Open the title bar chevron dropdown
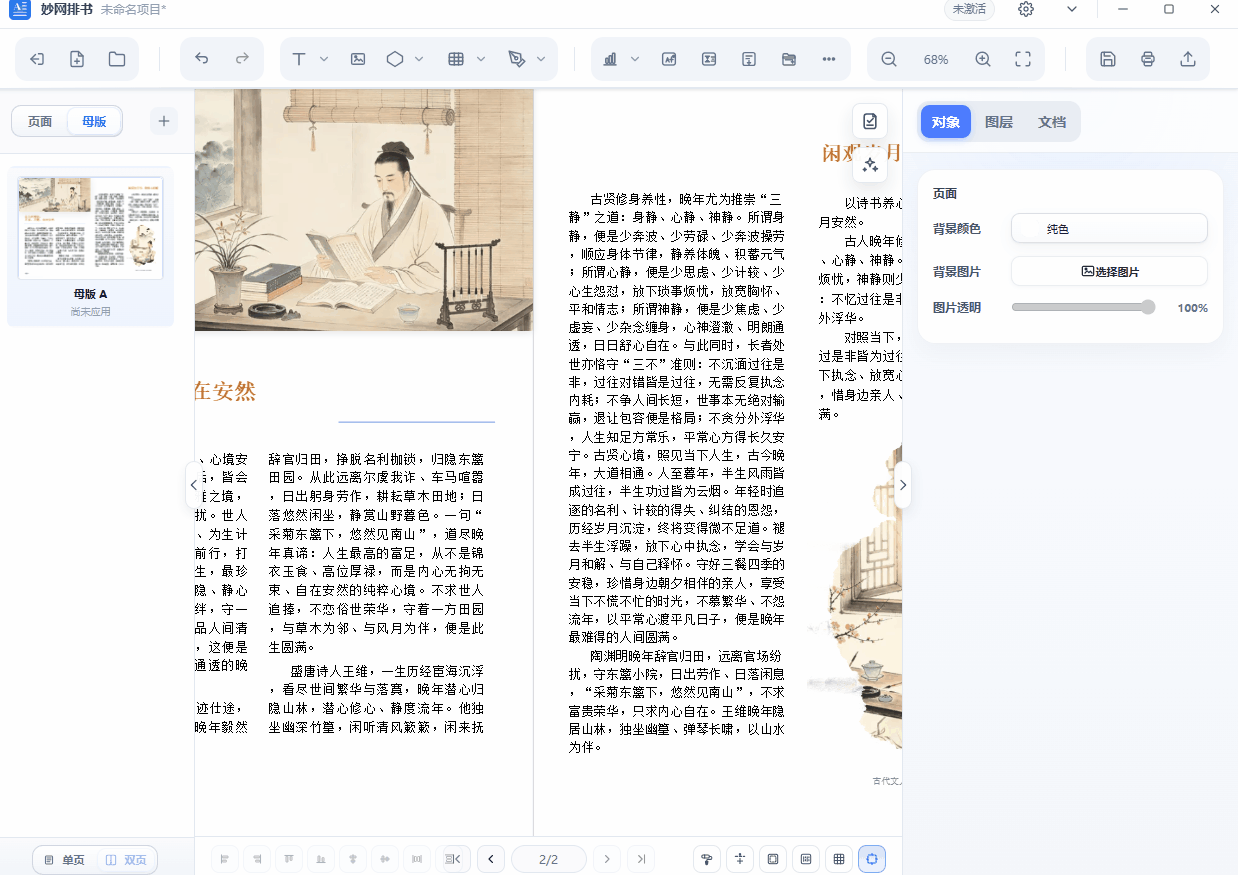This screenshot has width=1238, height=875. tap(1072, 9)
